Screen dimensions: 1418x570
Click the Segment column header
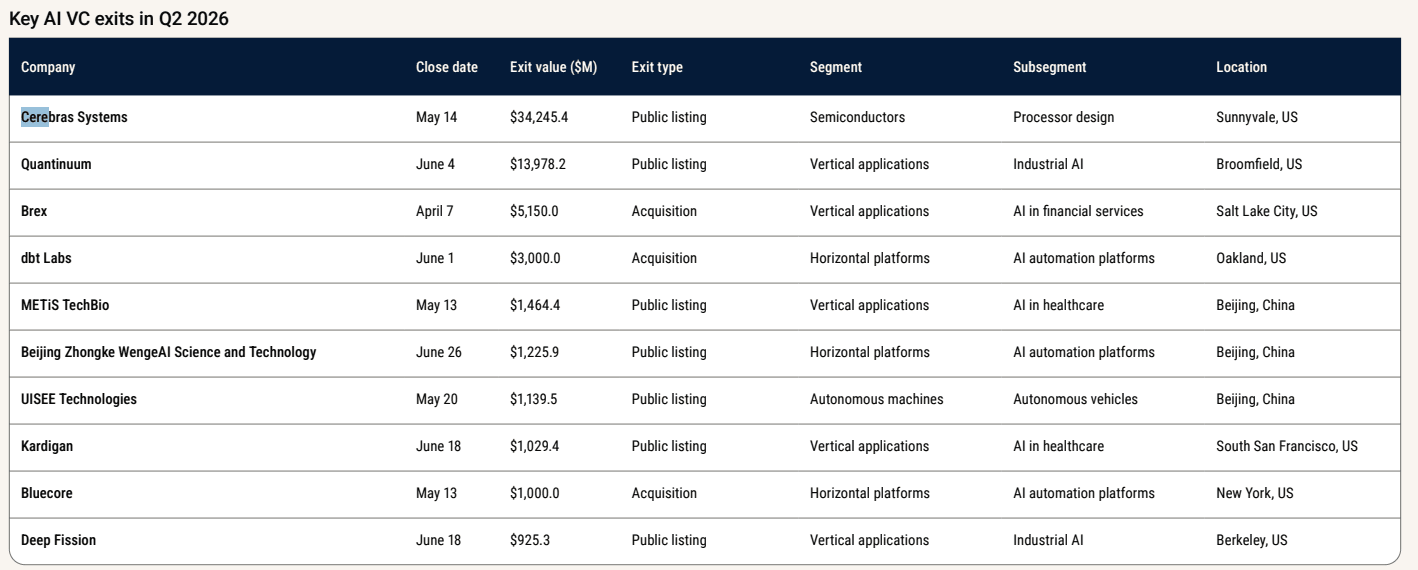[835, 67]
